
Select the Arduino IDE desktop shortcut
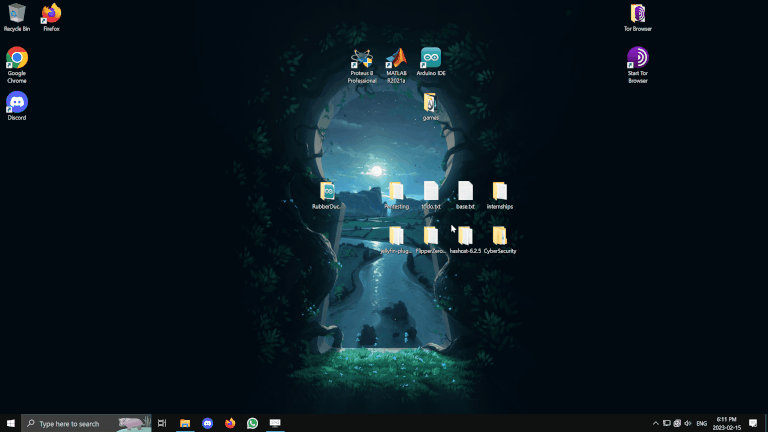[431, 62]
